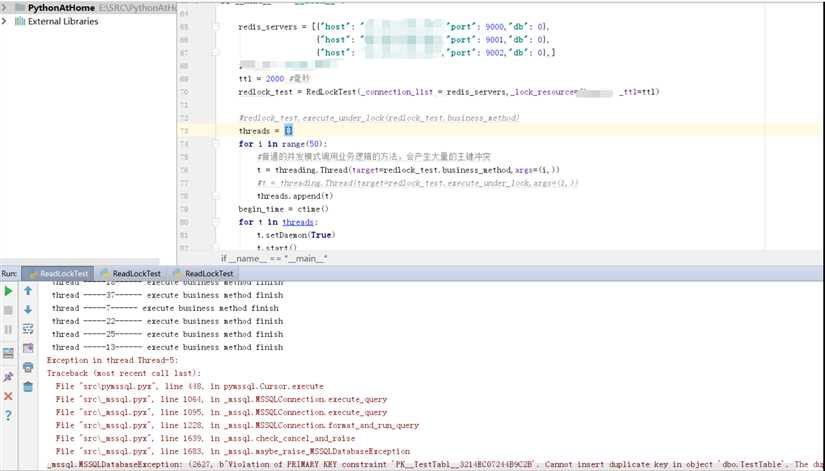Viewport: 825px width, 471px height.
Task: Collapse the redis_servers list fold marker
Action: 216,27
